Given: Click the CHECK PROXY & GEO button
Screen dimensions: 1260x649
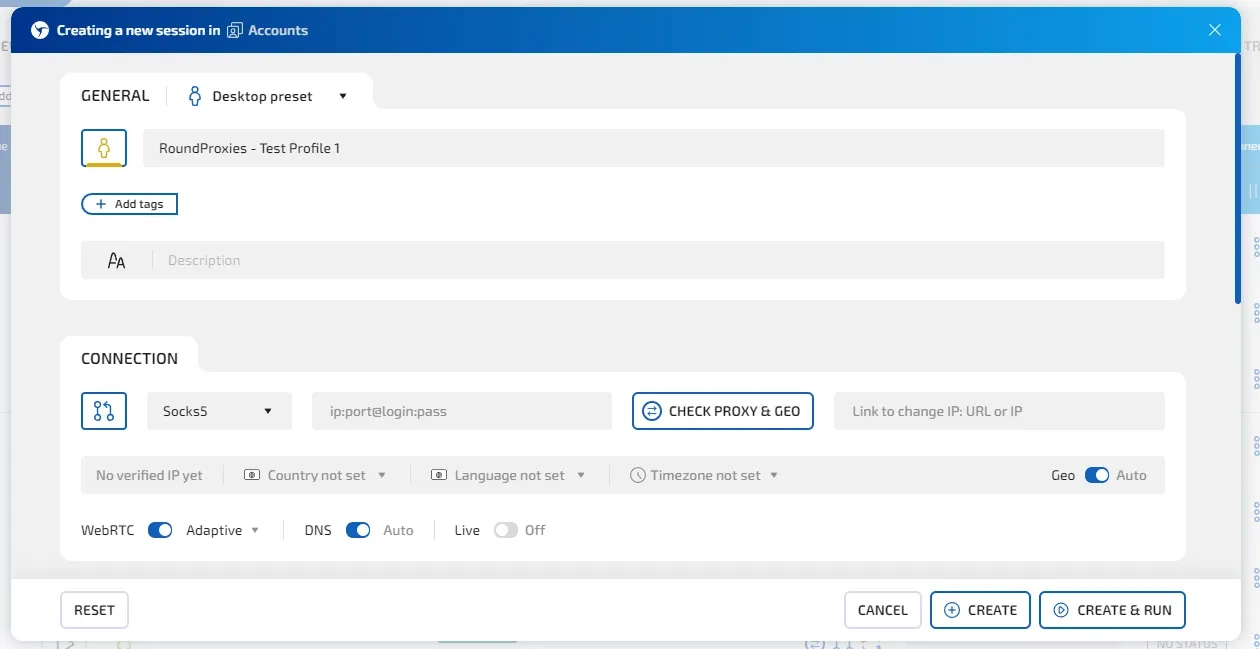Looking at the screenshot, I should point(723,411).
